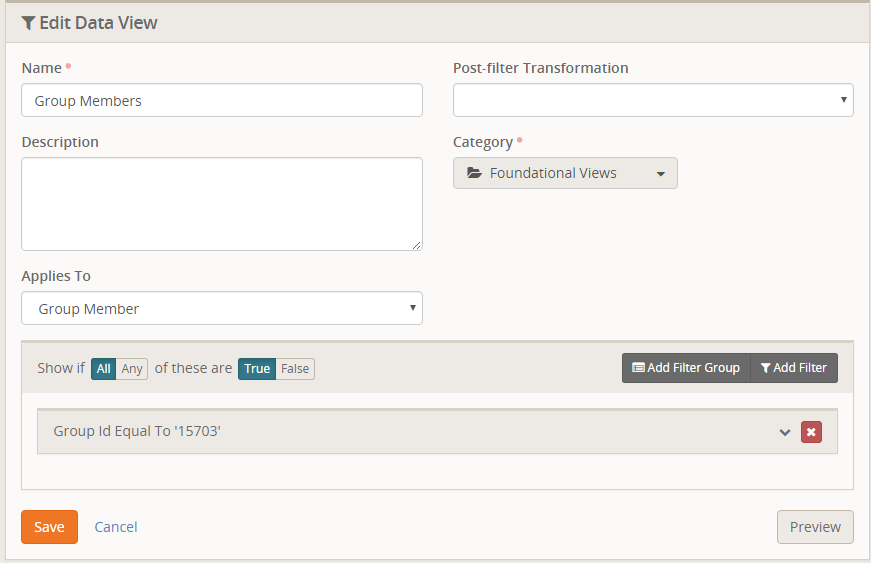Click the Description box resize handle

click(417, 245)
